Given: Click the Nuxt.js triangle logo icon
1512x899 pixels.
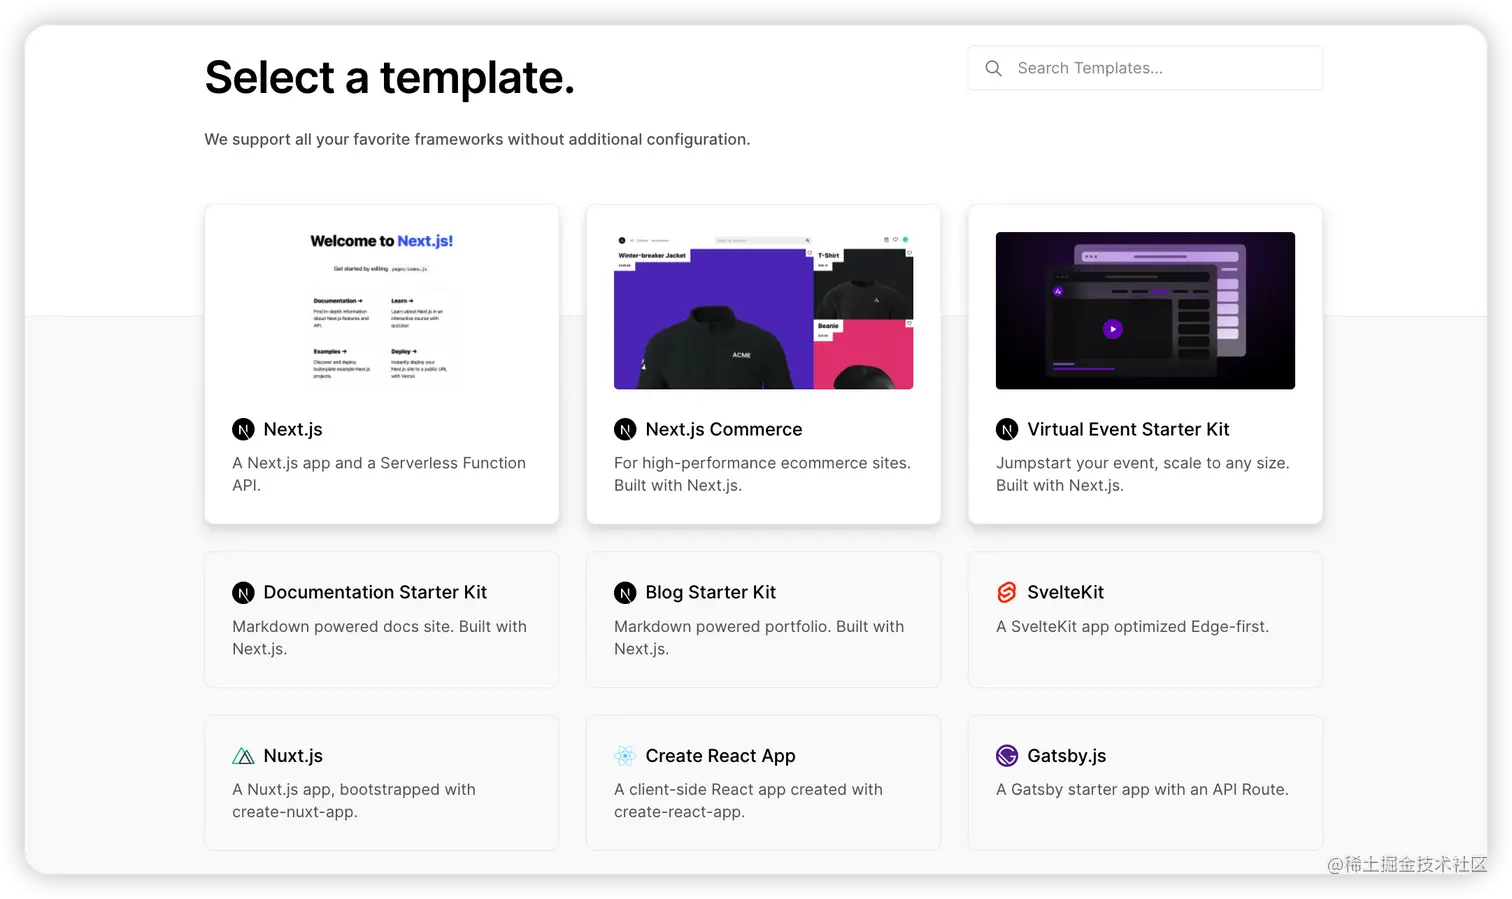Looking at the screenshot, I should coord(243,756).
